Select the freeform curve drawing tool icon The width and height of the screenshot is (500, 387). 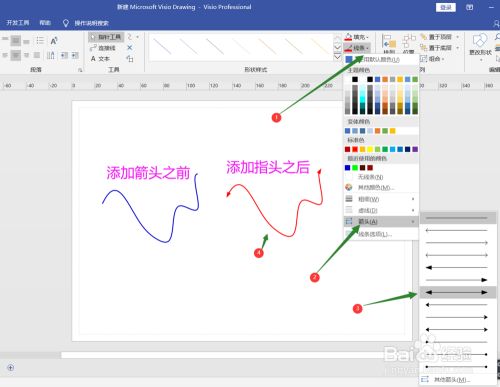click(130, 37)
